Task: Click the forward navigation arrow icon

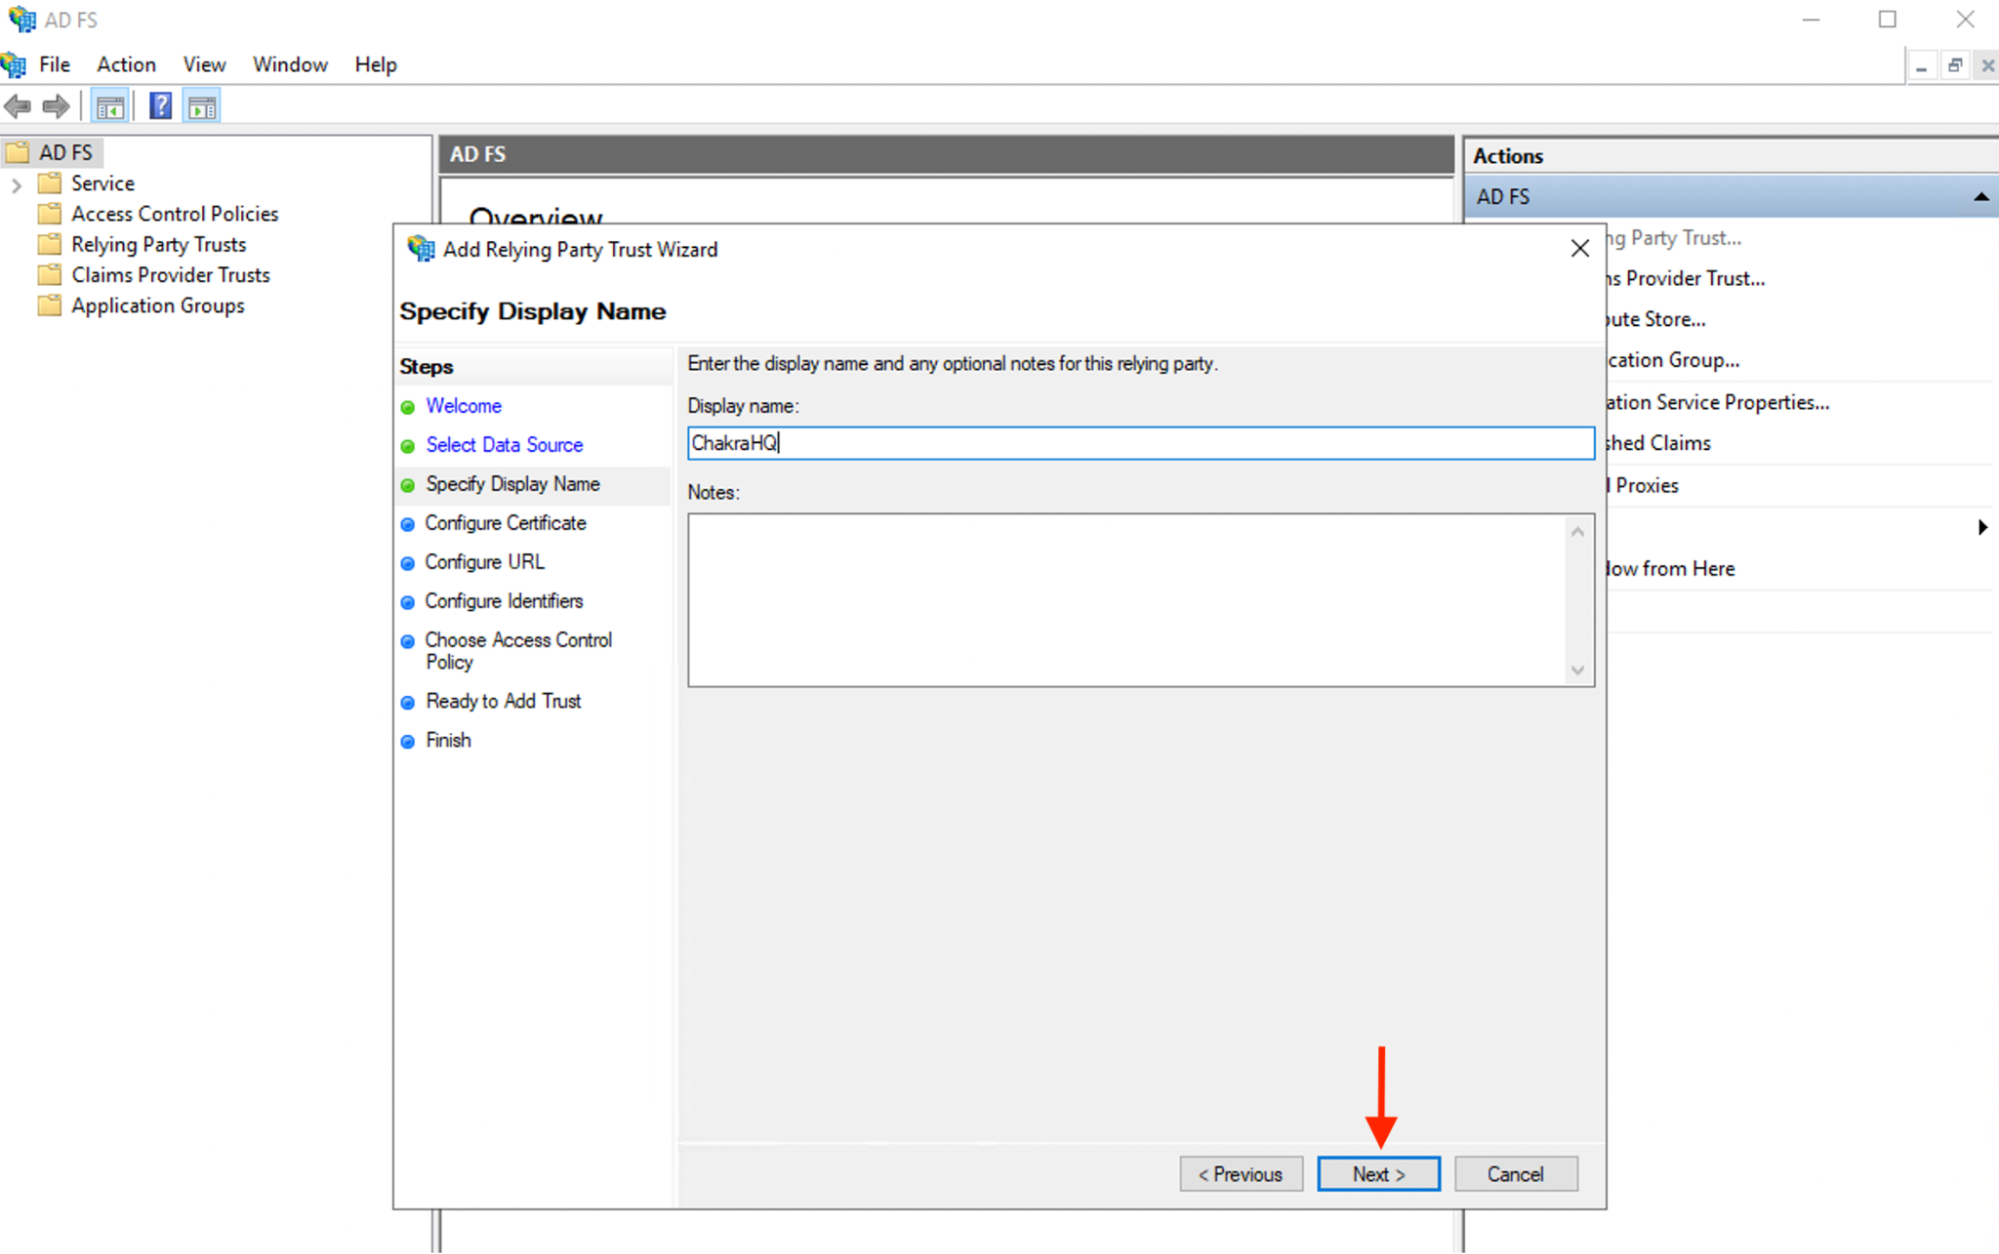Action: (56, 106)
